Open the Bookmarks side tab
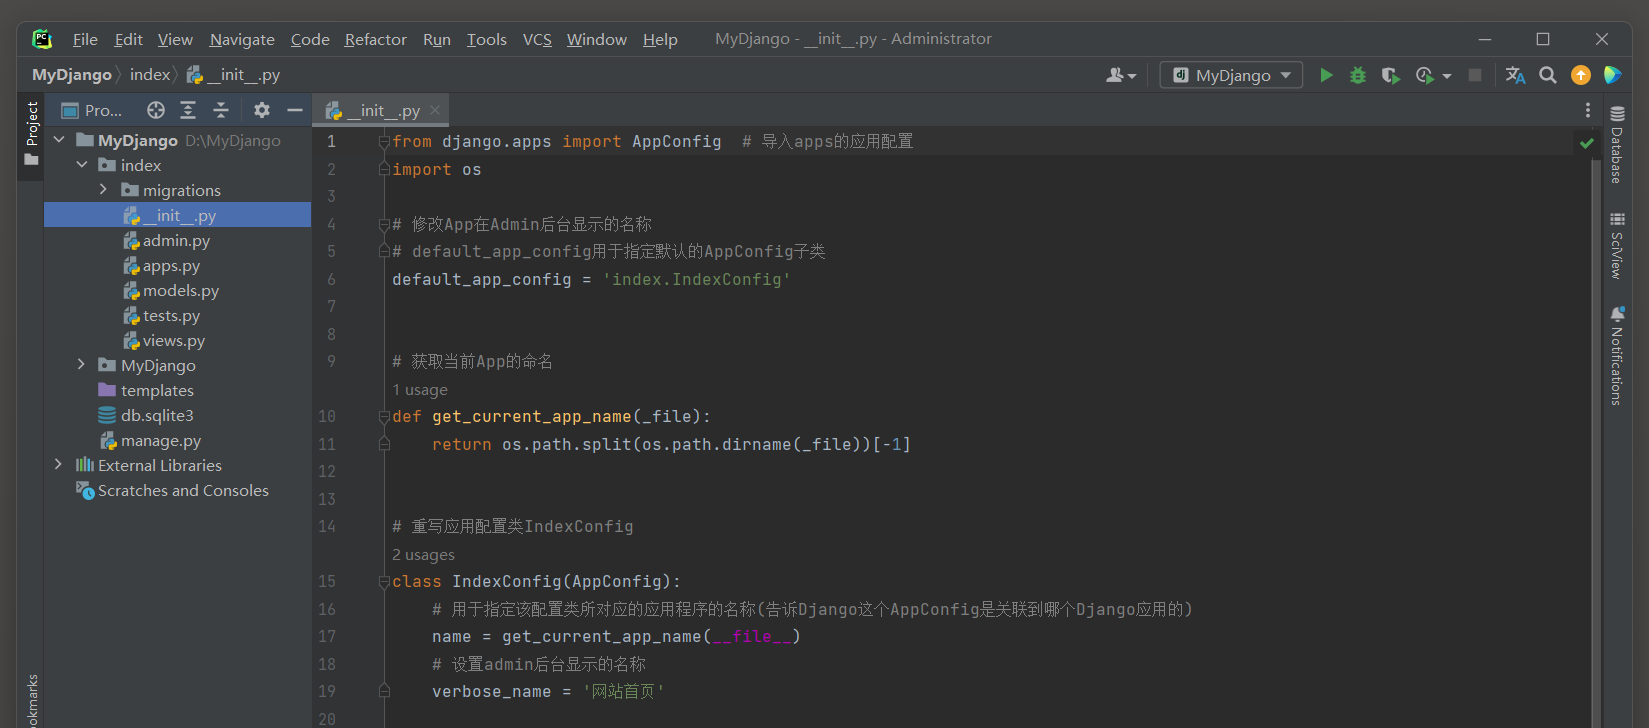 [x=32, y=700]
